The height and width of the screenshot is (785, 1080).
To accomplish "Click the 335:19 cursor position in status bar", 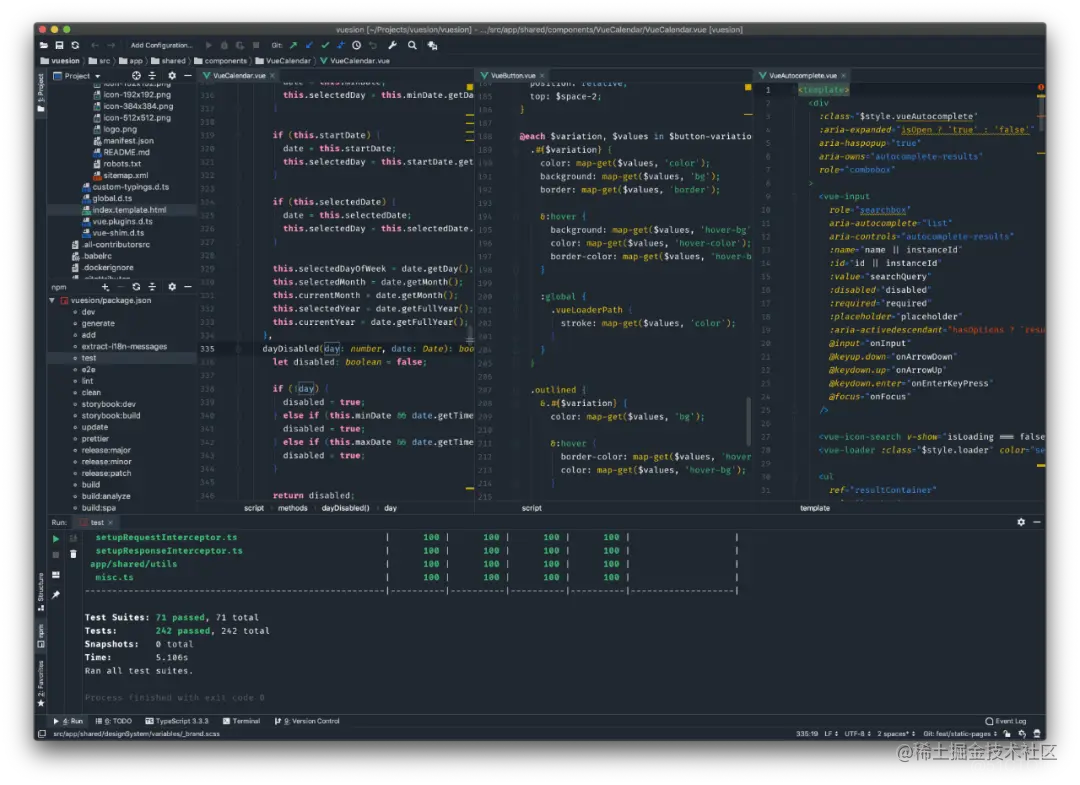I will pyautogui.click(x=807, y=734).
